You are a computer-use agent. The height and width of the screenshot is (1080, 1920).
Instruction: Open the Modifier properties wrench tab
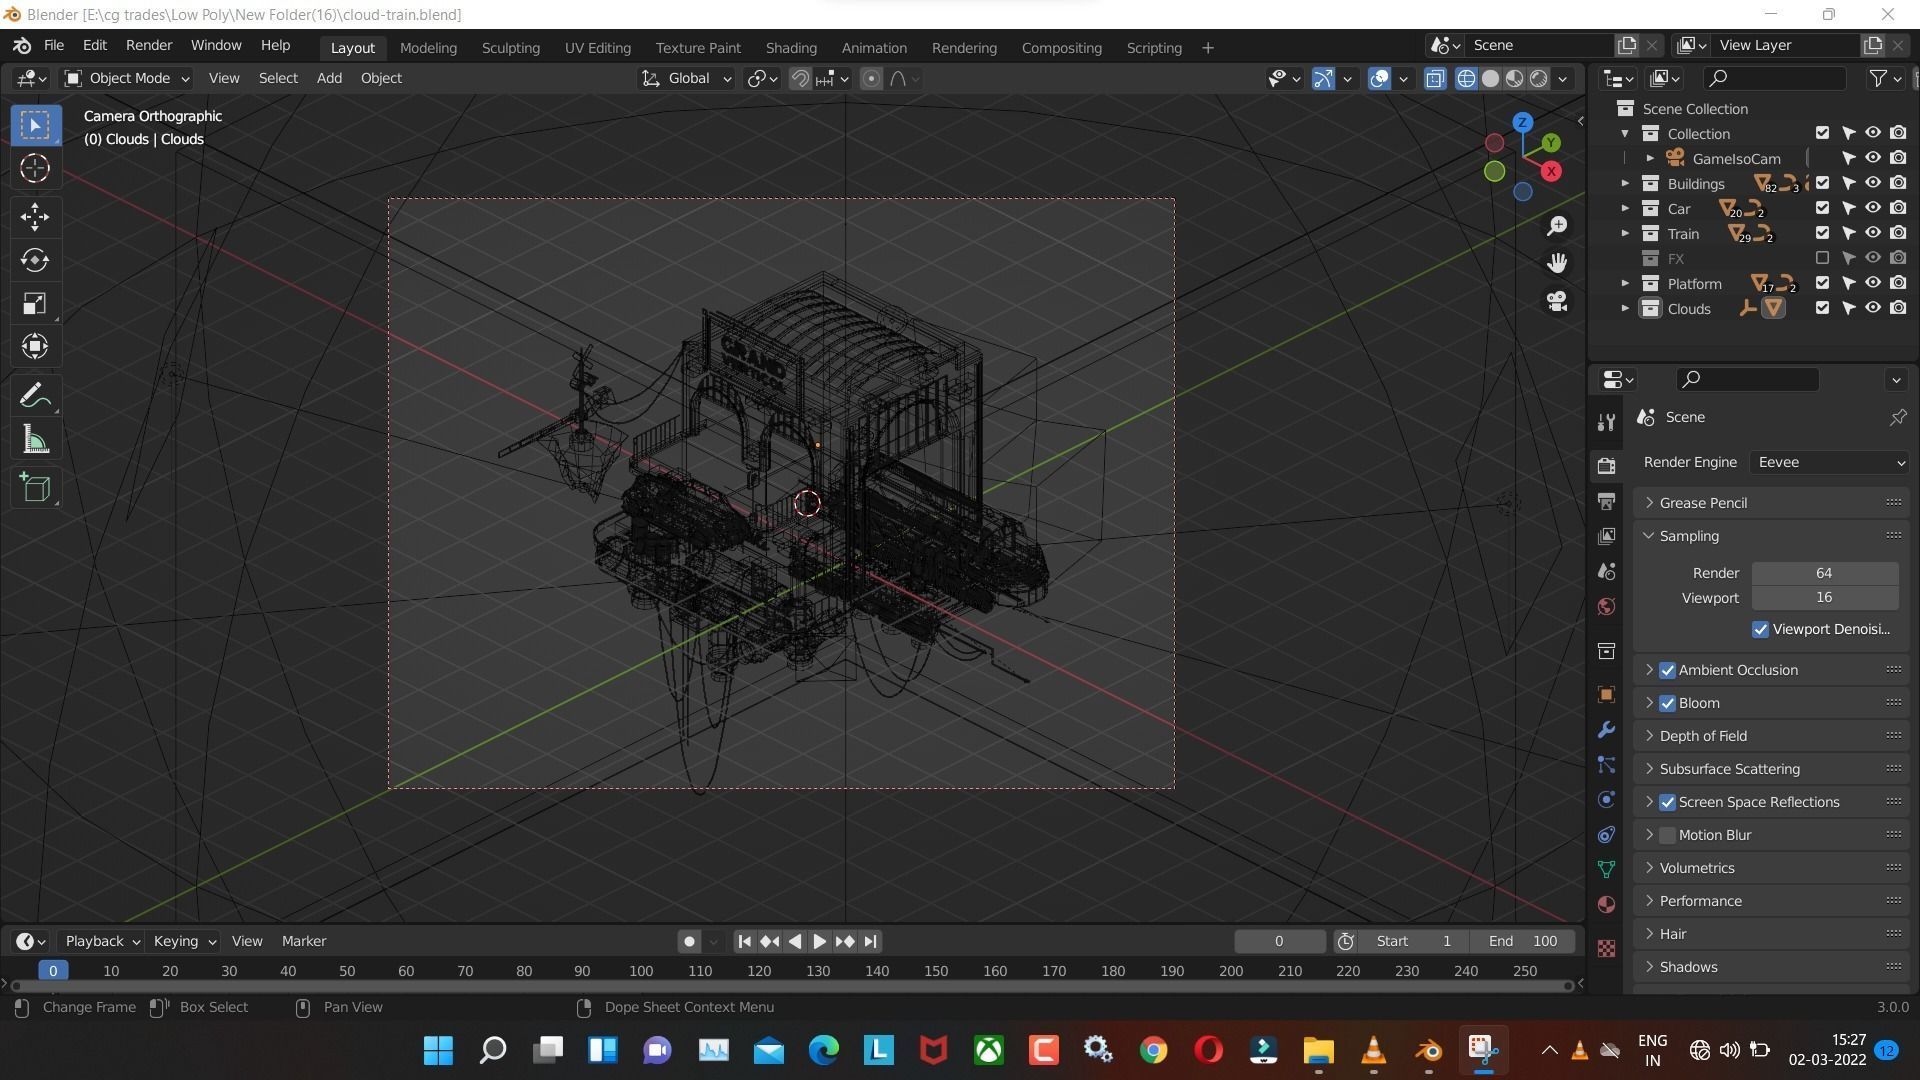click(x=1606, y=730)
